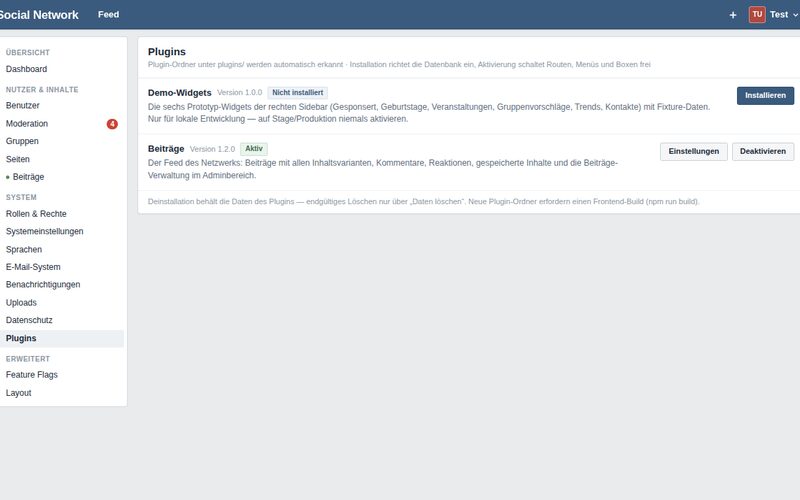The image size is (800, 500).
Task: Open Seiten in the sidebar
Action: click(17, 159)
